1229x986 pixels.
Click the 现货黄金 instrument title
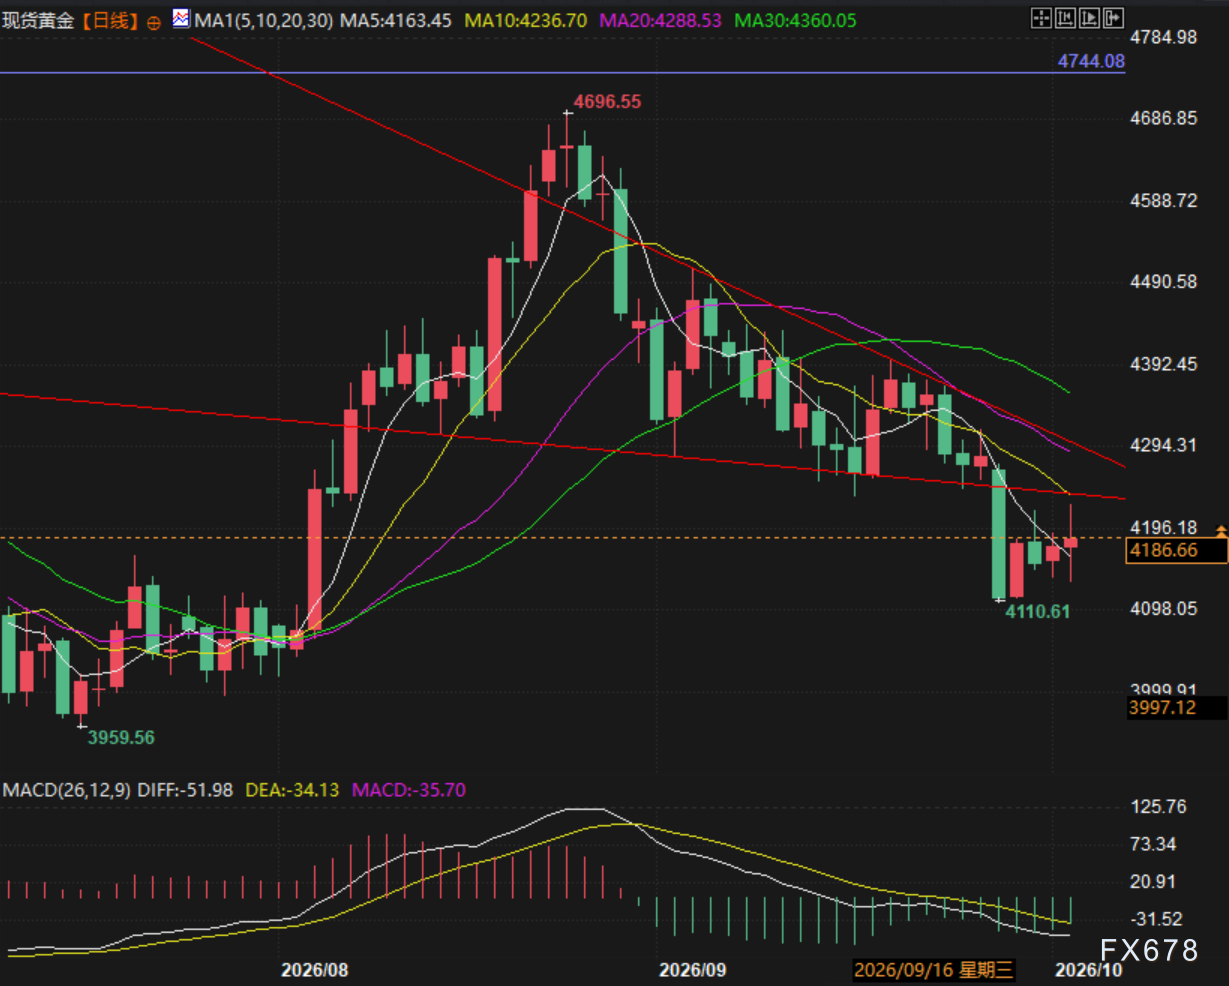click(38, 20)
